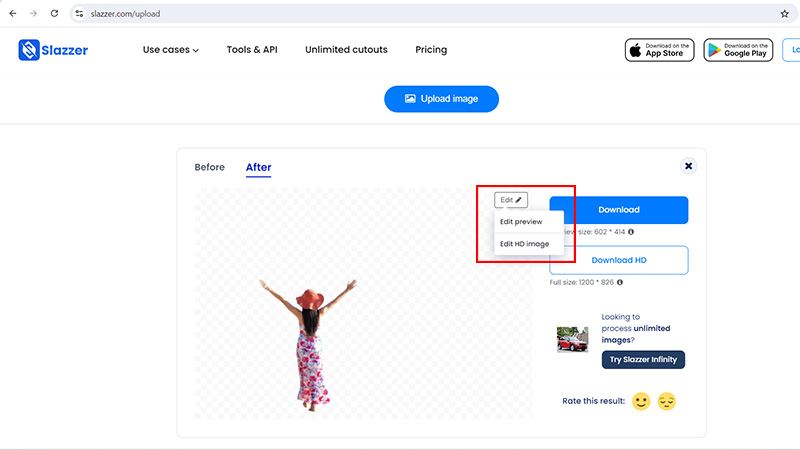Toggle the Edit pencil dropdown
The height and width of the screenshot is (450, 800).
point(511,200)
